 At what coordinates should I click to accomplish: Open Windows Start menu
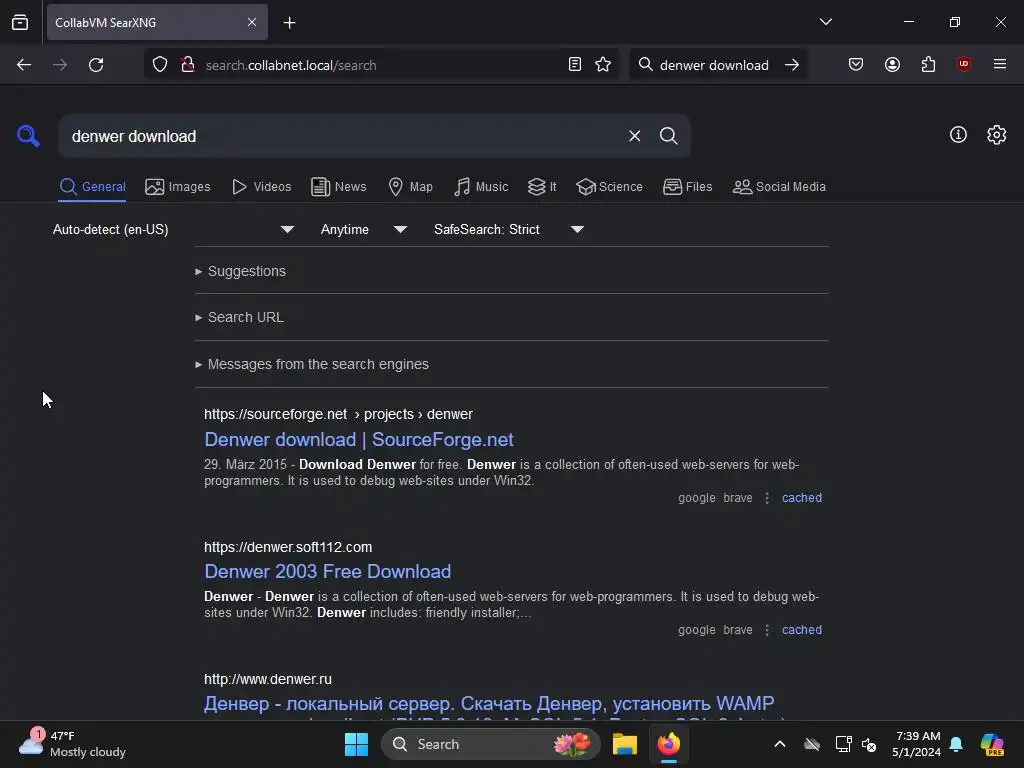click(356, 744)
